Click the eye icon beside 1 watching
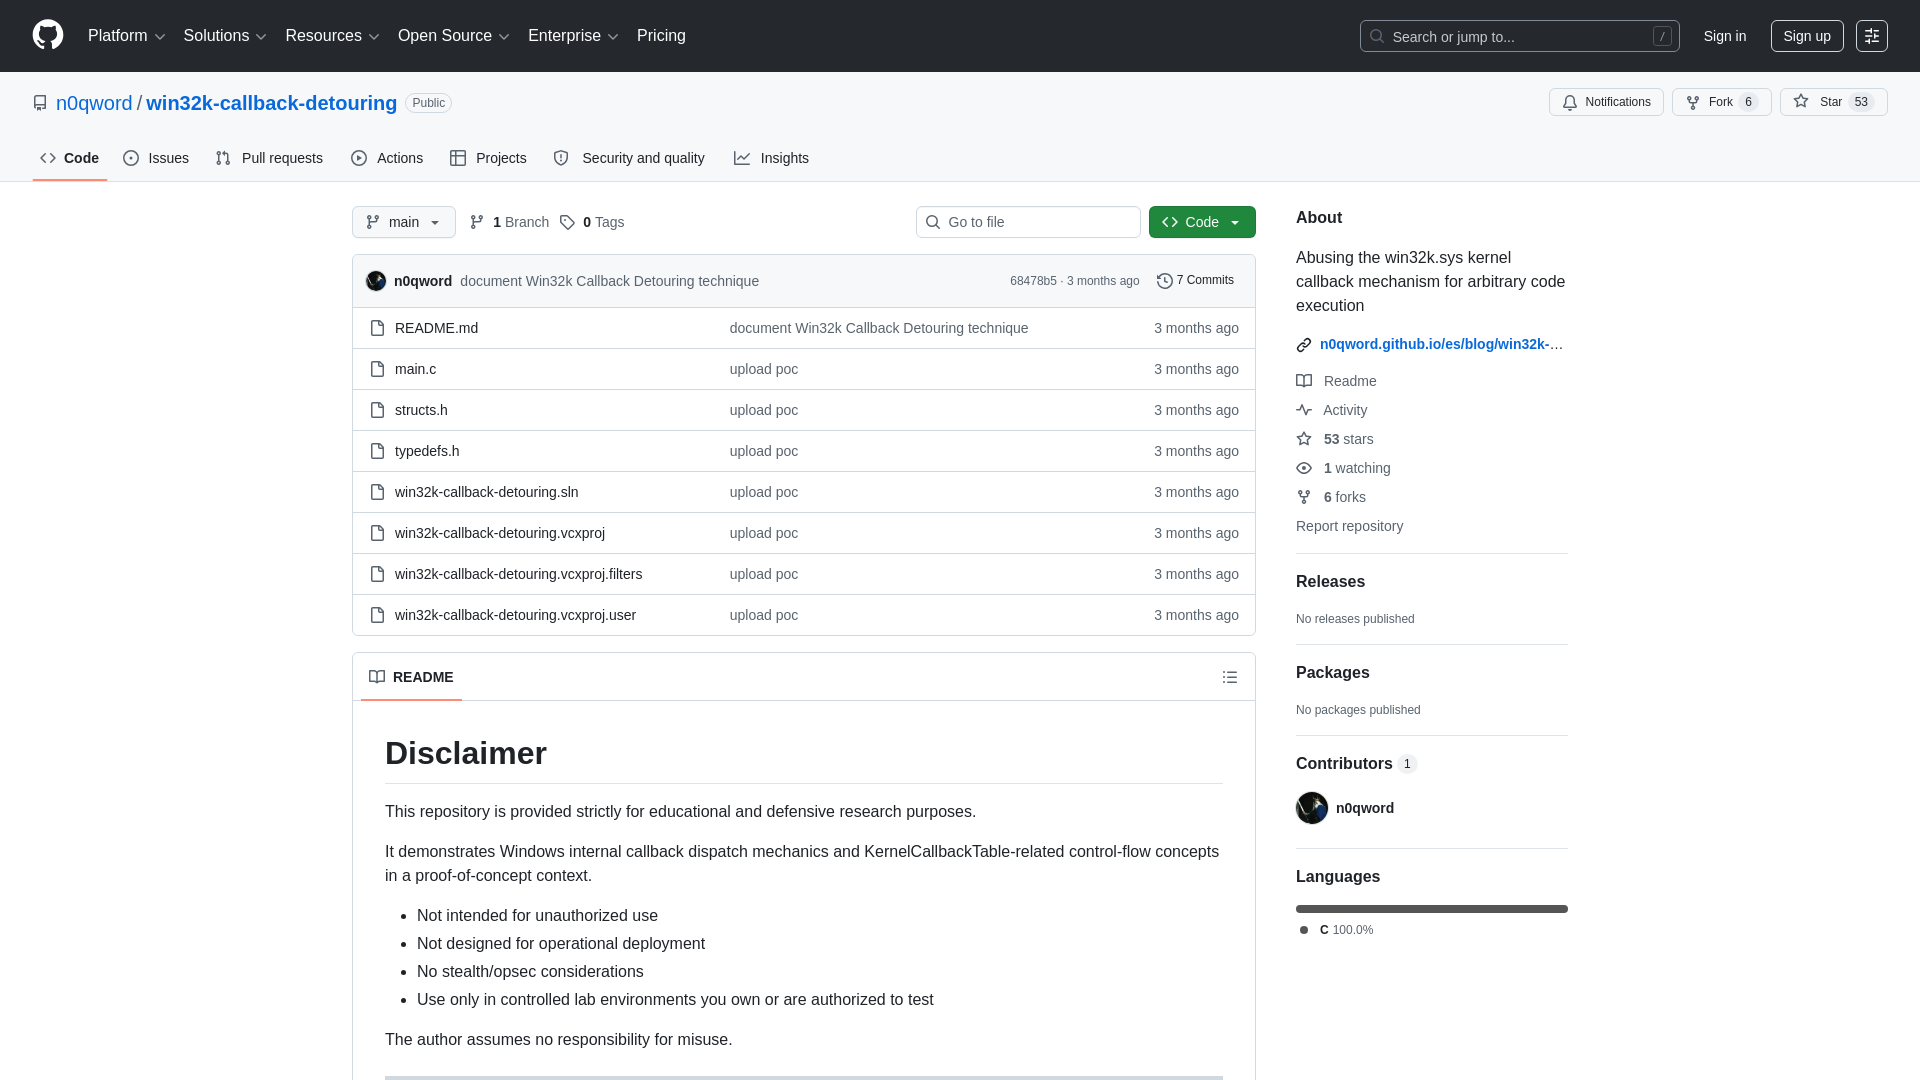 [x=1304, y=468]
